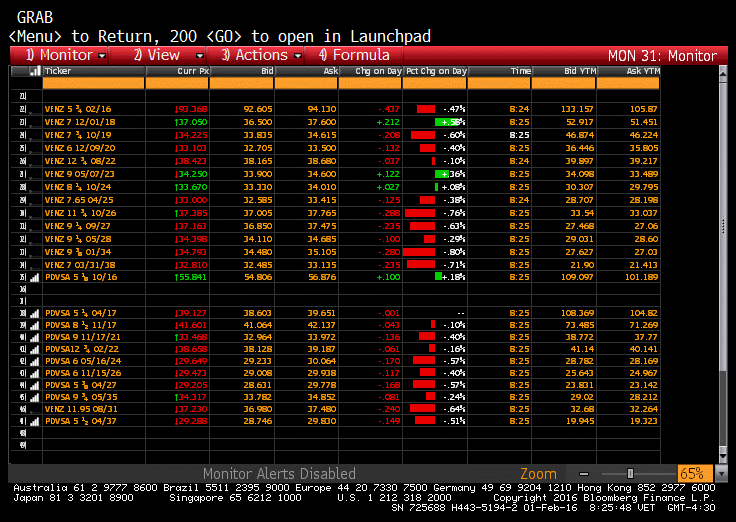The image size is (736, 522).
Task: Click the 108.369 Bid YTM value
Action: [577, 313]
